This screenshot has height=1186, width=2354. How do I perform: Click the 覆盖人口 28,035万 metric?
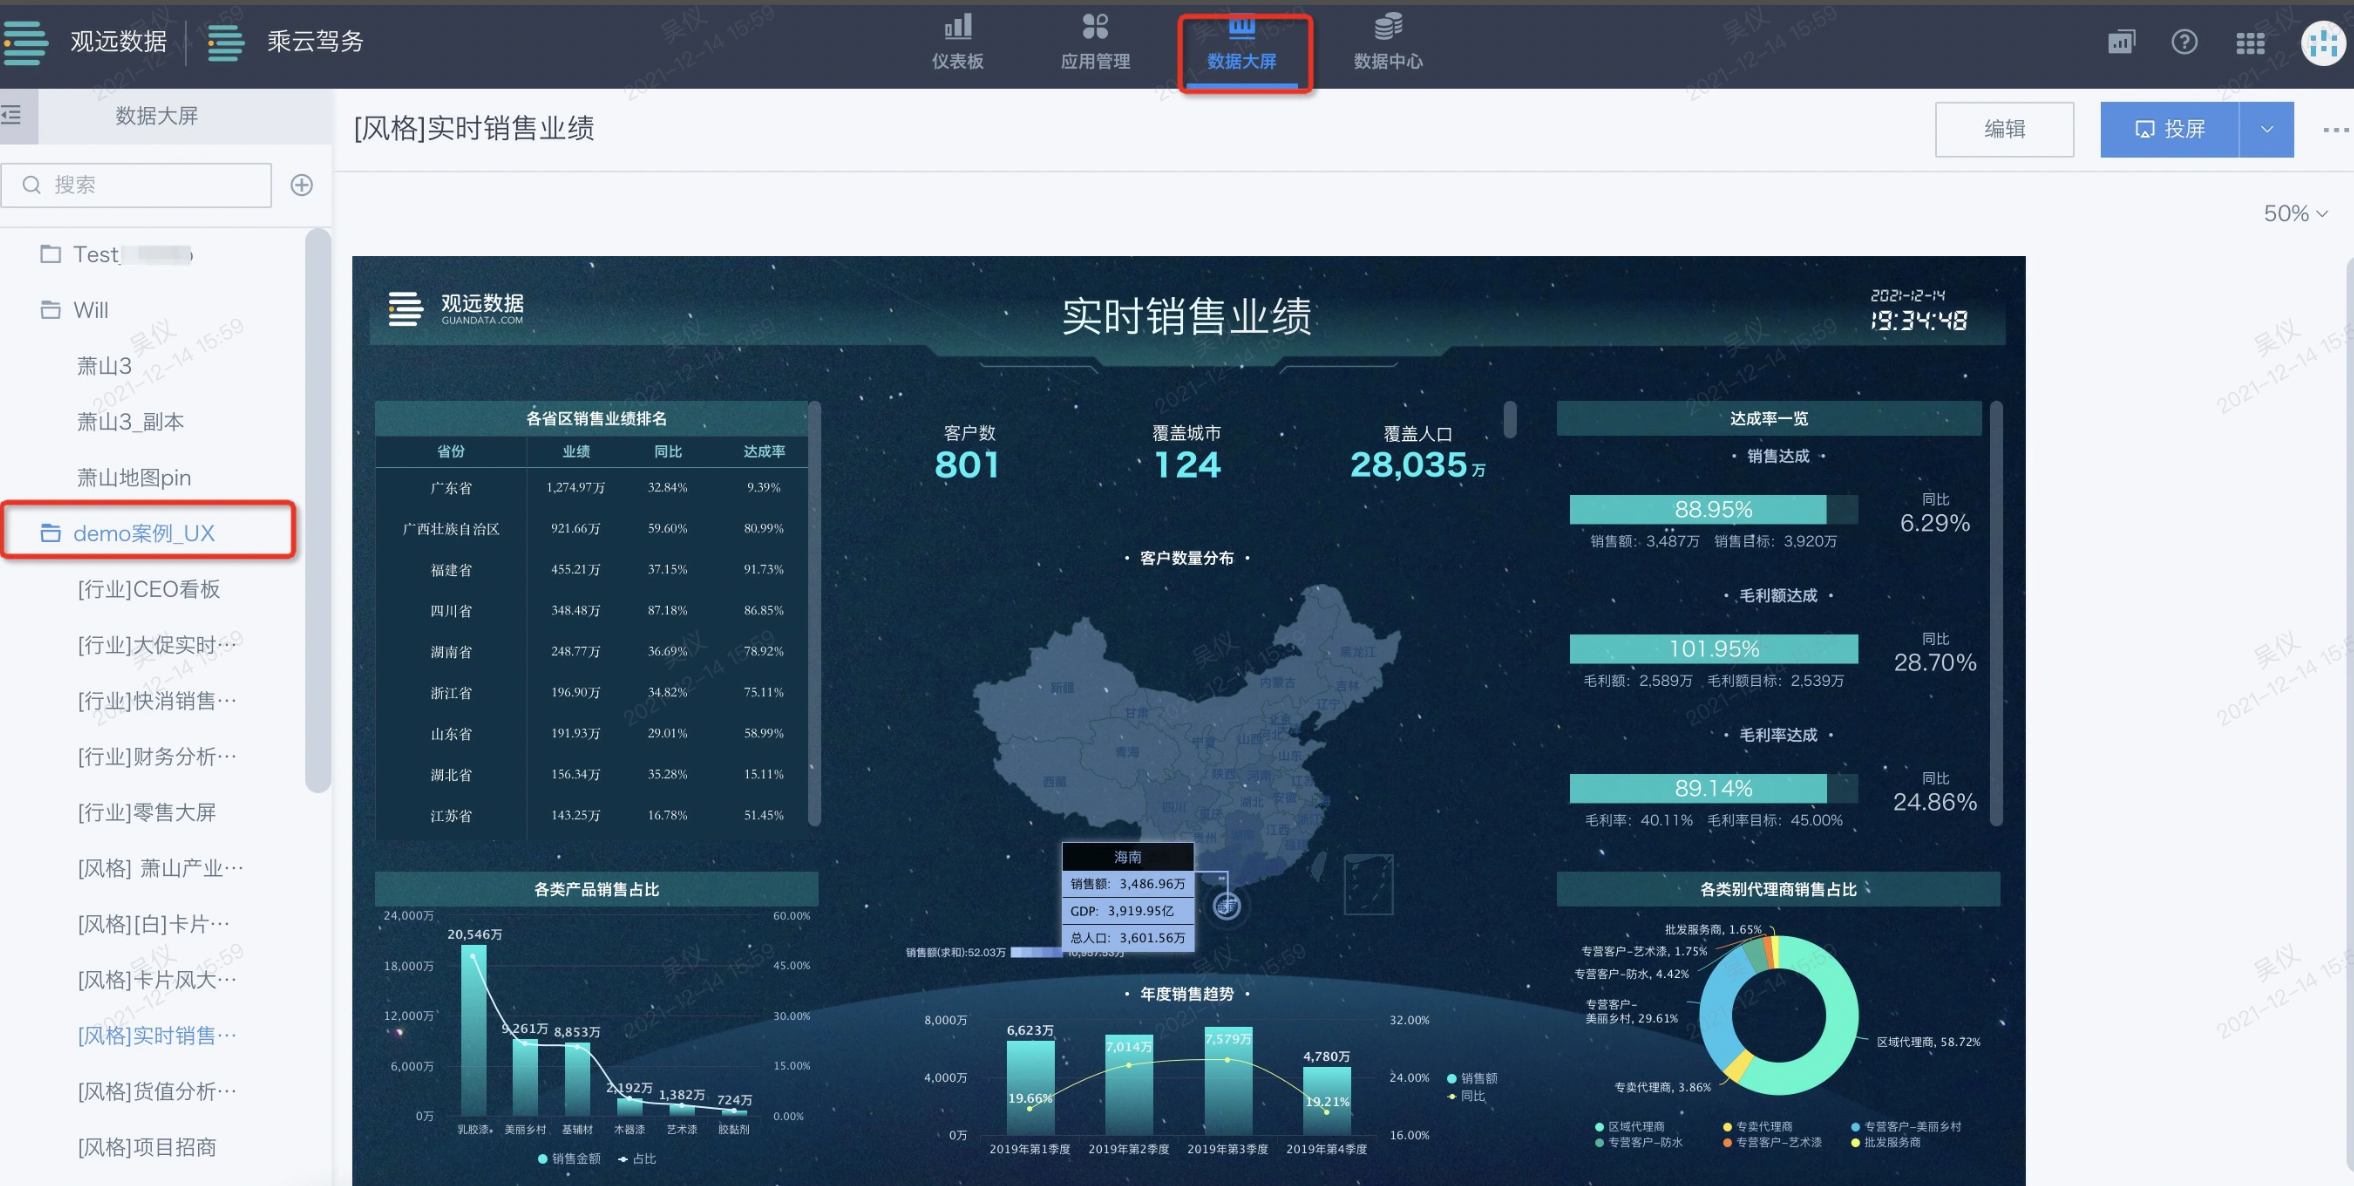point(1417,453)
